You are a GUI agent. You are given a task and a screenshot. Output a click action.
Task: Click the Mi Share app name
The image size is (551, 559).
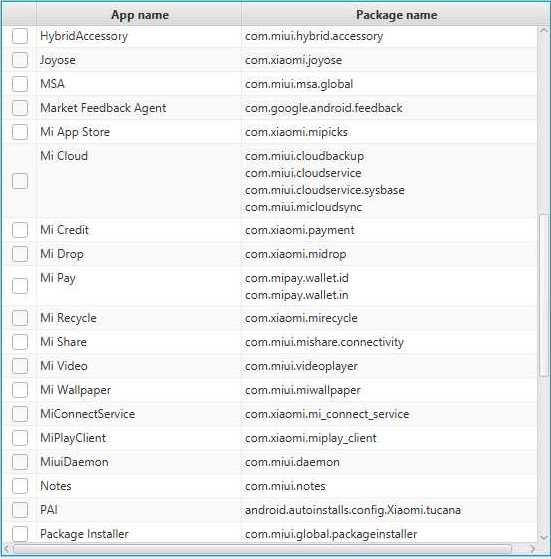[x=63, y=342]
